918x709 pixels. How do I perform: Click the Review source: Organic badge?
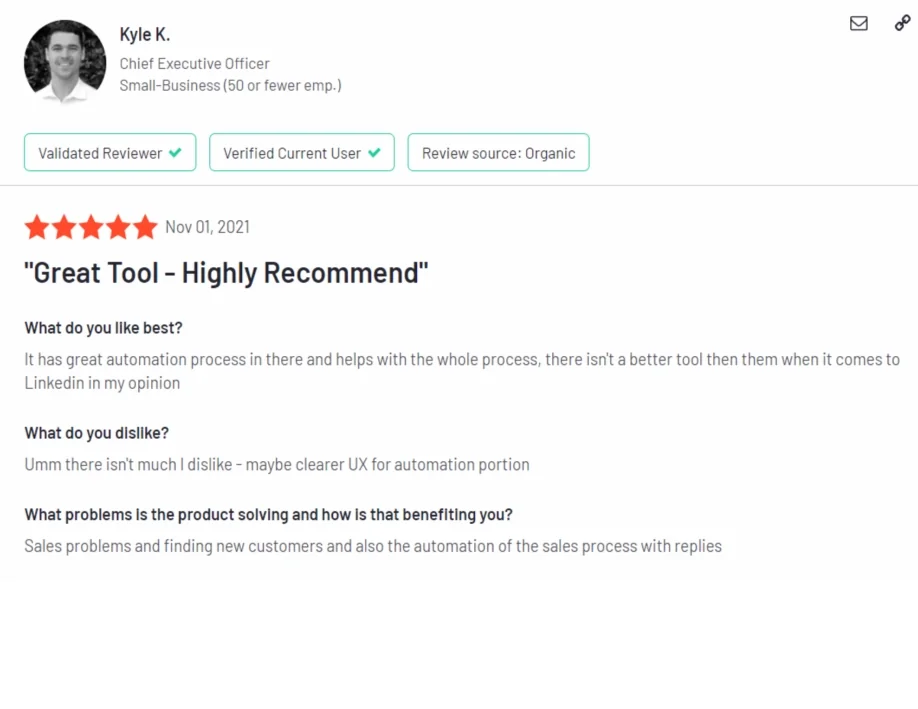pyautogui.click(x=498, y=153)
